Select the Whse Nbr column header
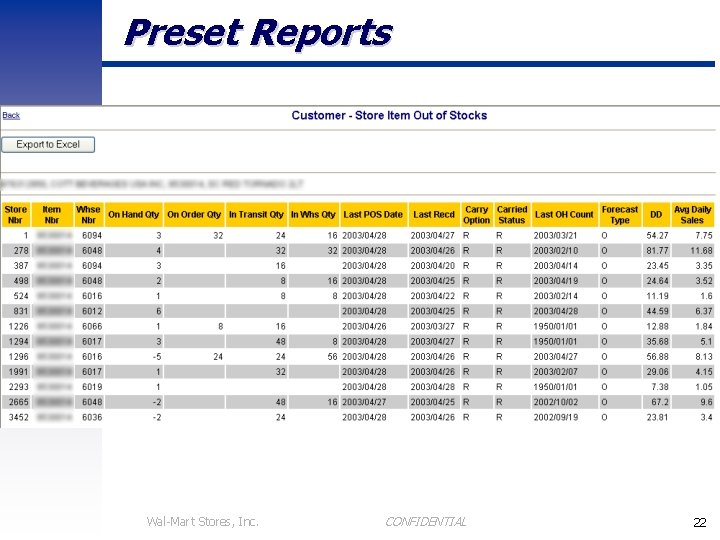This screenshot has width=720, height=540. [x=88, y=214]
